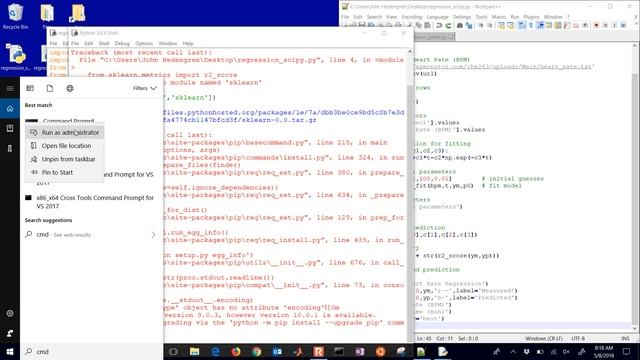Click Redo icon in Notepad++ toolbar
640x360 pixels.
click(448, 25)
